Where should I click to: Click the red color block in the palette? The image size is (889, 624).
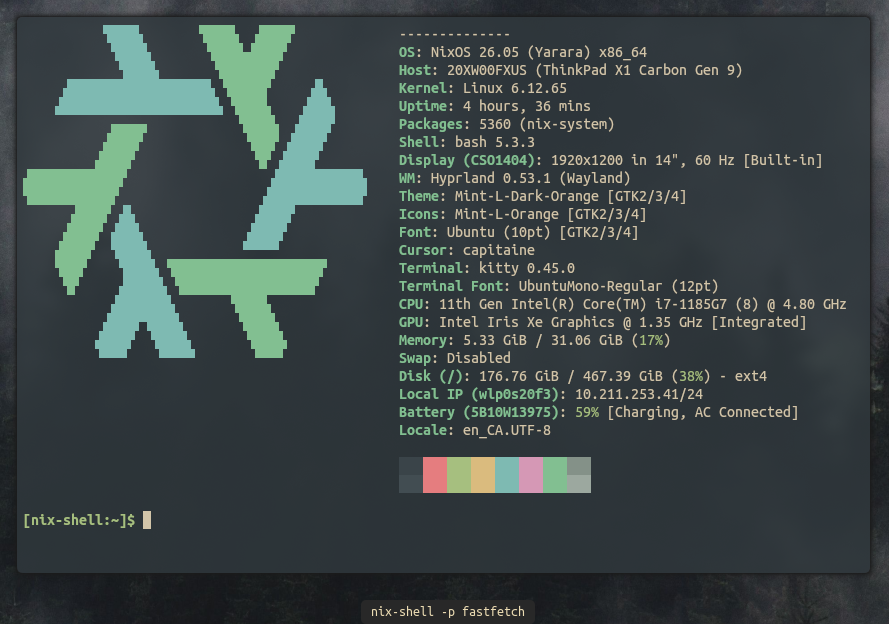pos(435,475)
